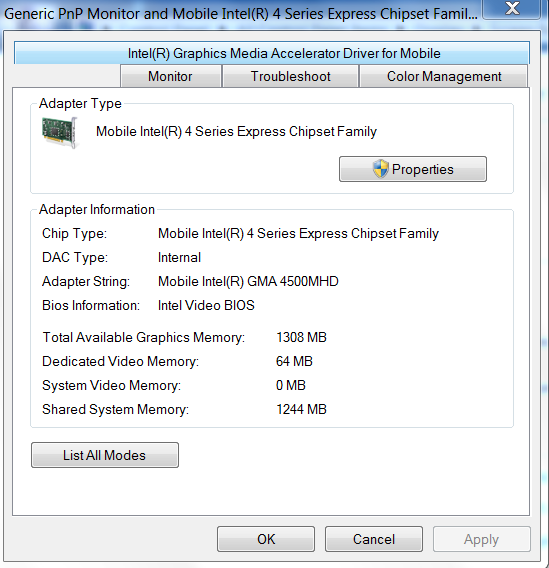Click the Adapter Type group heading
549x568 pixels.
[x=80, y=104]
